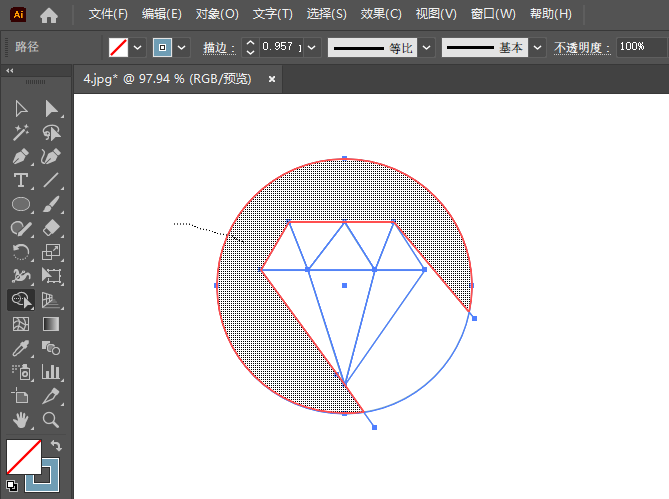Screen dimensions: 669x499
Task: Adjust stroke weight stepper arrows
Action: [250, 47]
